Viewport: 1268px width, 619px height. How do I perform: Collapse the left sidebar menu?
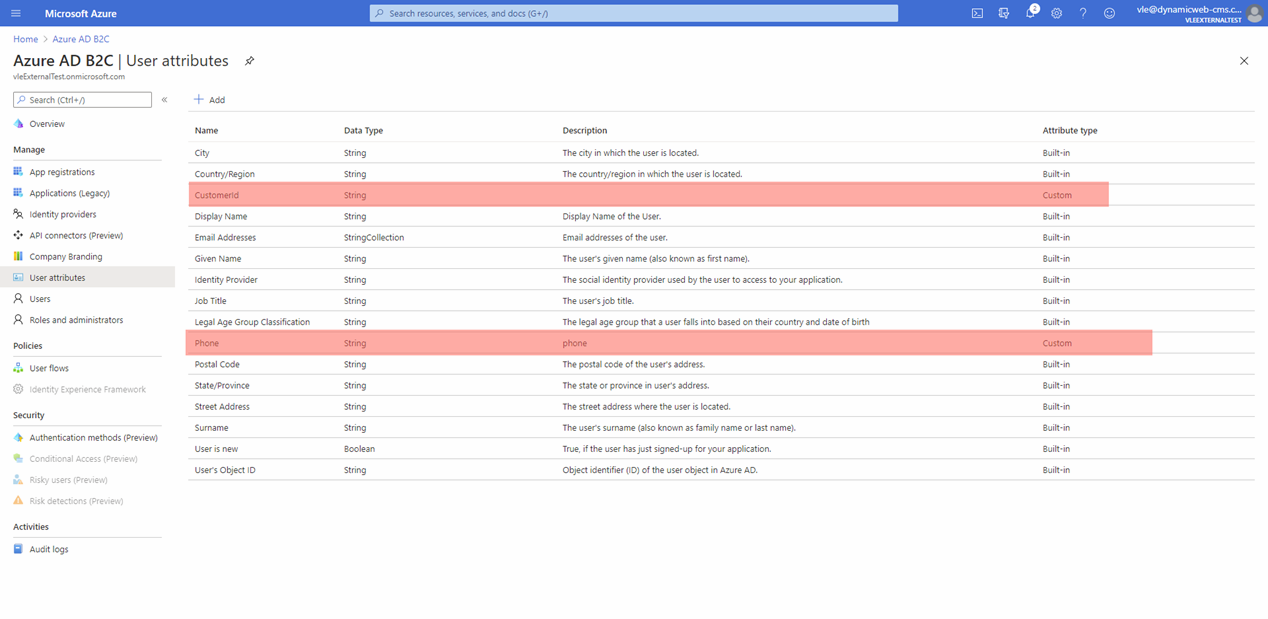click(164, 100)
